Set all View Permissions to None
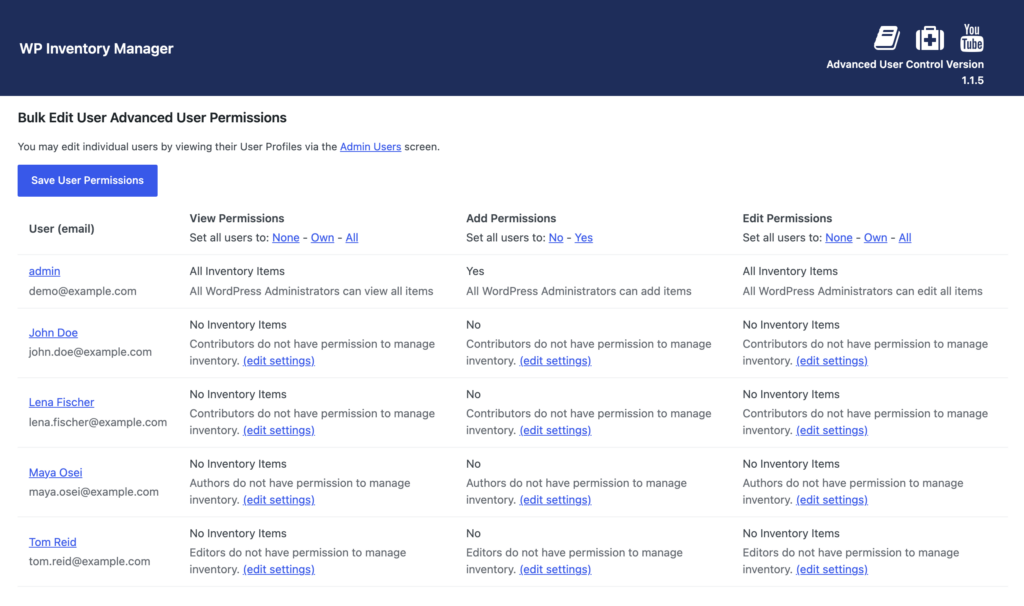This screenshot has height=606, width=1024. coord(285,238)
